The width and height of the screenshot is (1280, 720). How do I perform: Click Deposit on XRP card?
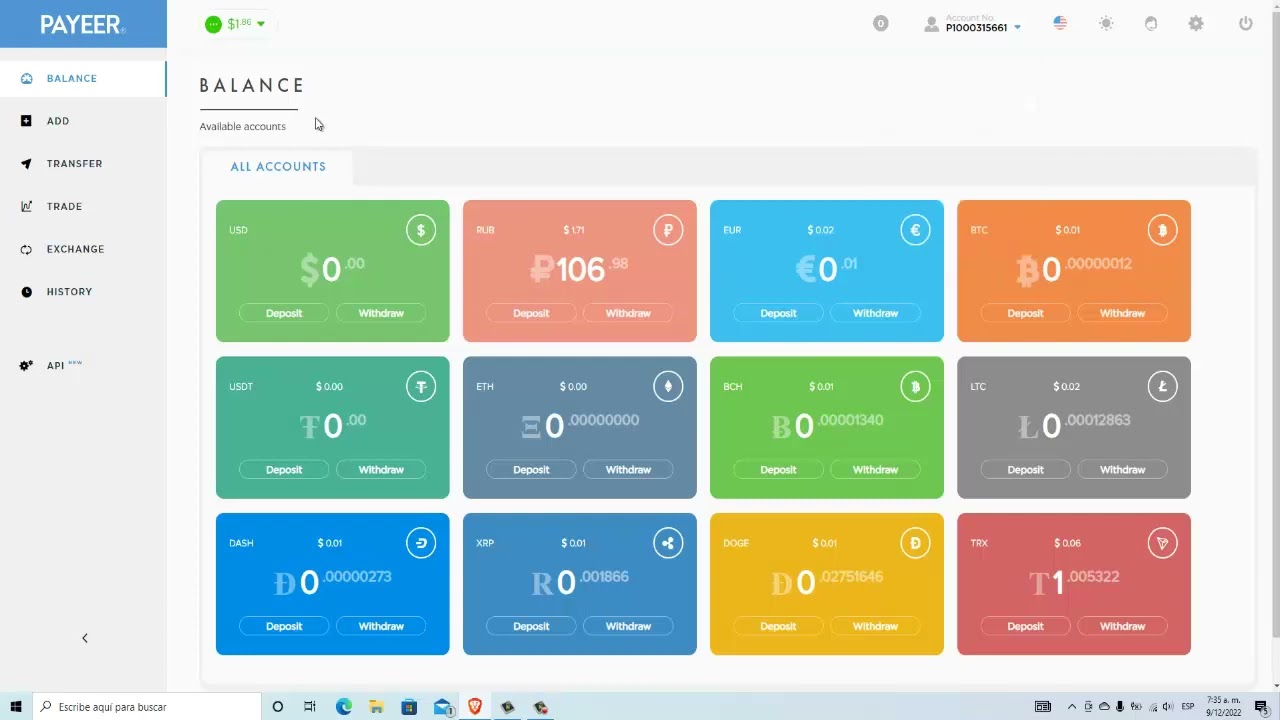tap(531, 626)
